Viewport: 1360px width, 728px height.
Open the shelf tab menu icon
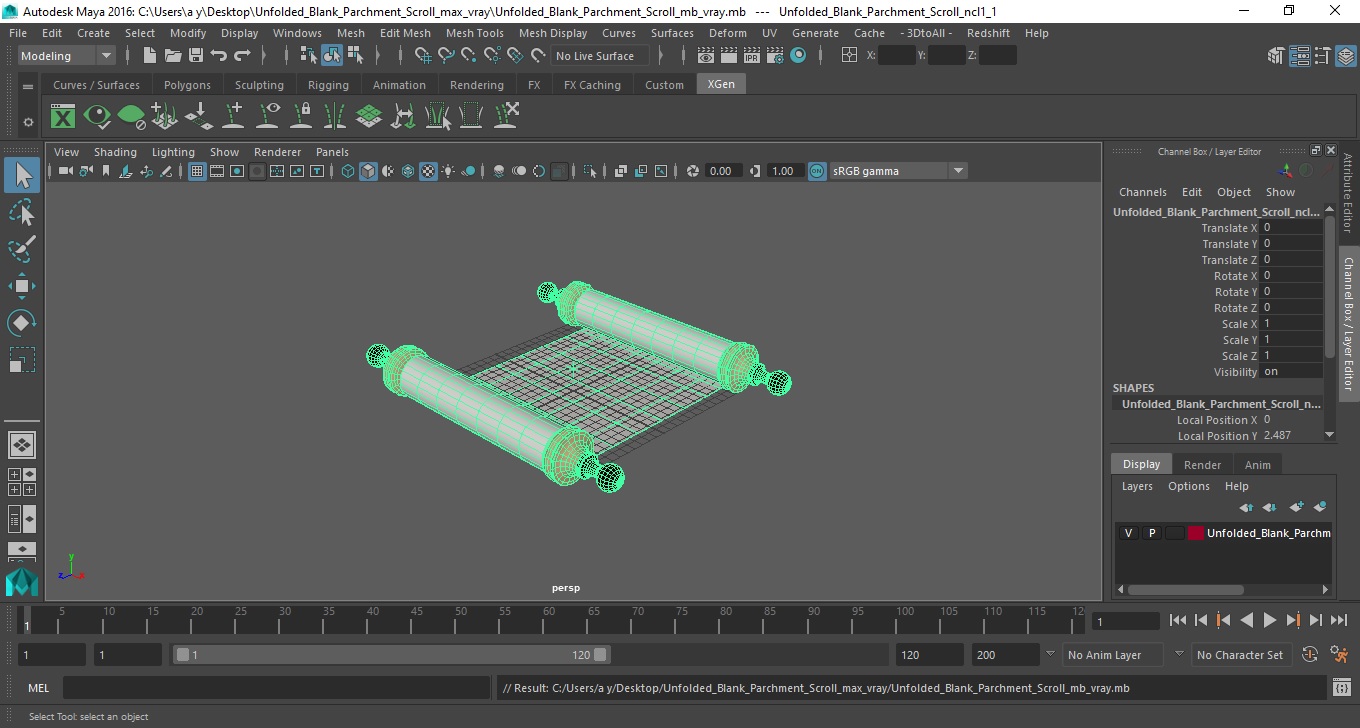(28, 88)
